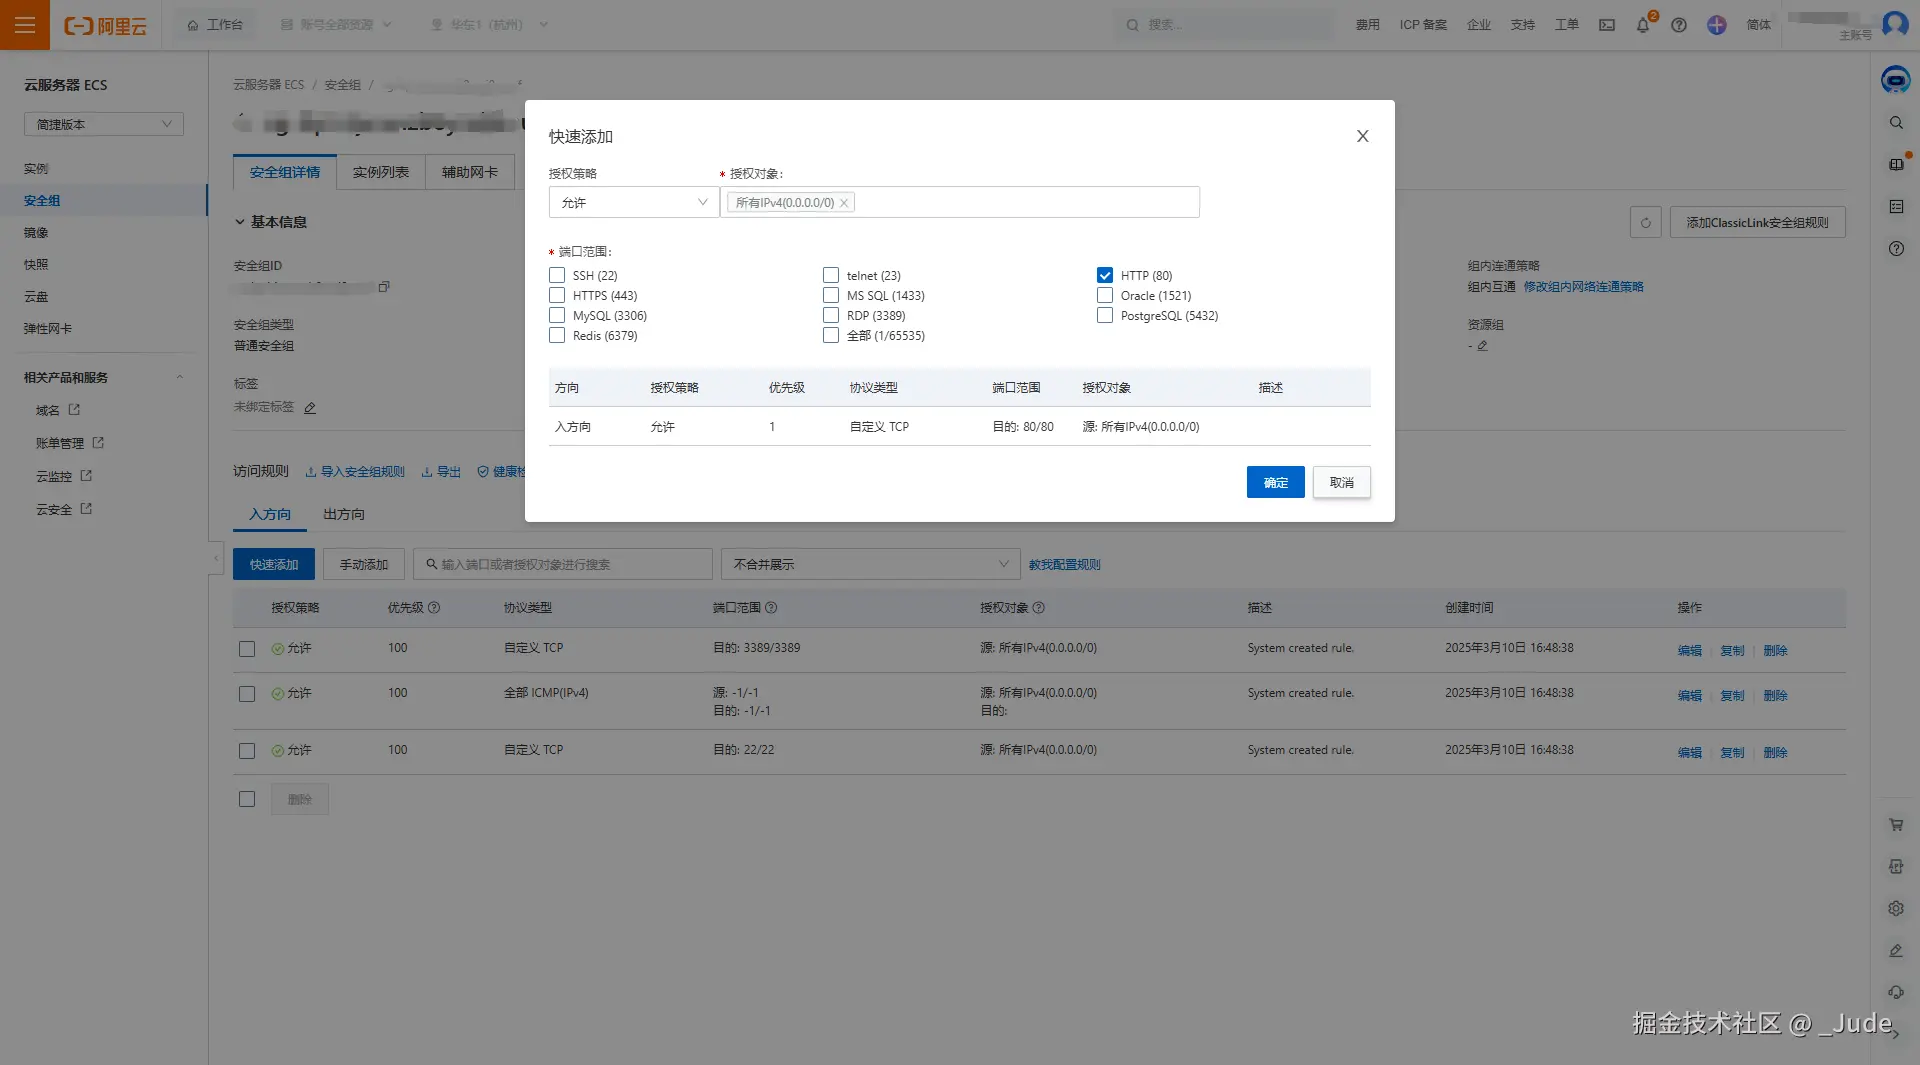Cancel the quick add dialog
The height and width of the screenshot is (1065, 1920).
1342,482
